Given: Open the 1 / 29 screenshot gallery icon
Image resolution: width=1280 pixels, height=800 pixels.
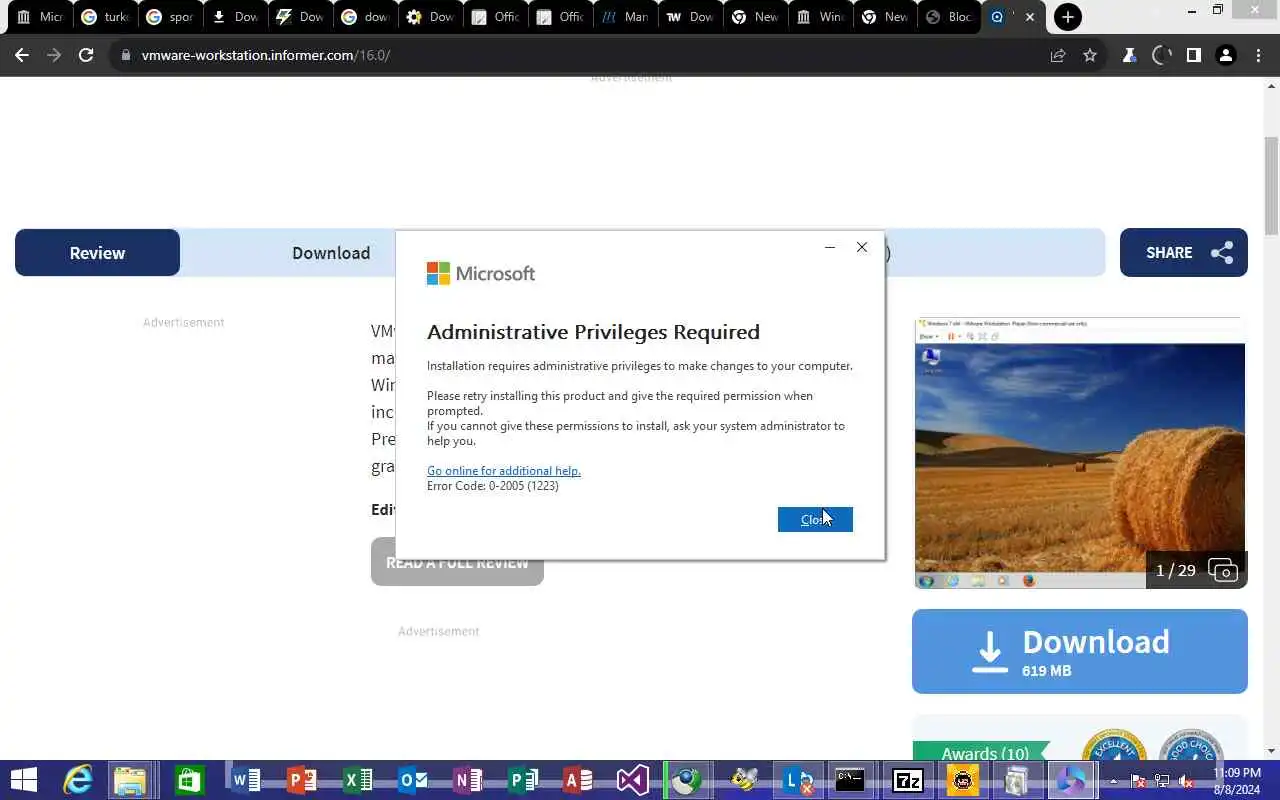Looking at the screenshot, I should coord(1223,570).
